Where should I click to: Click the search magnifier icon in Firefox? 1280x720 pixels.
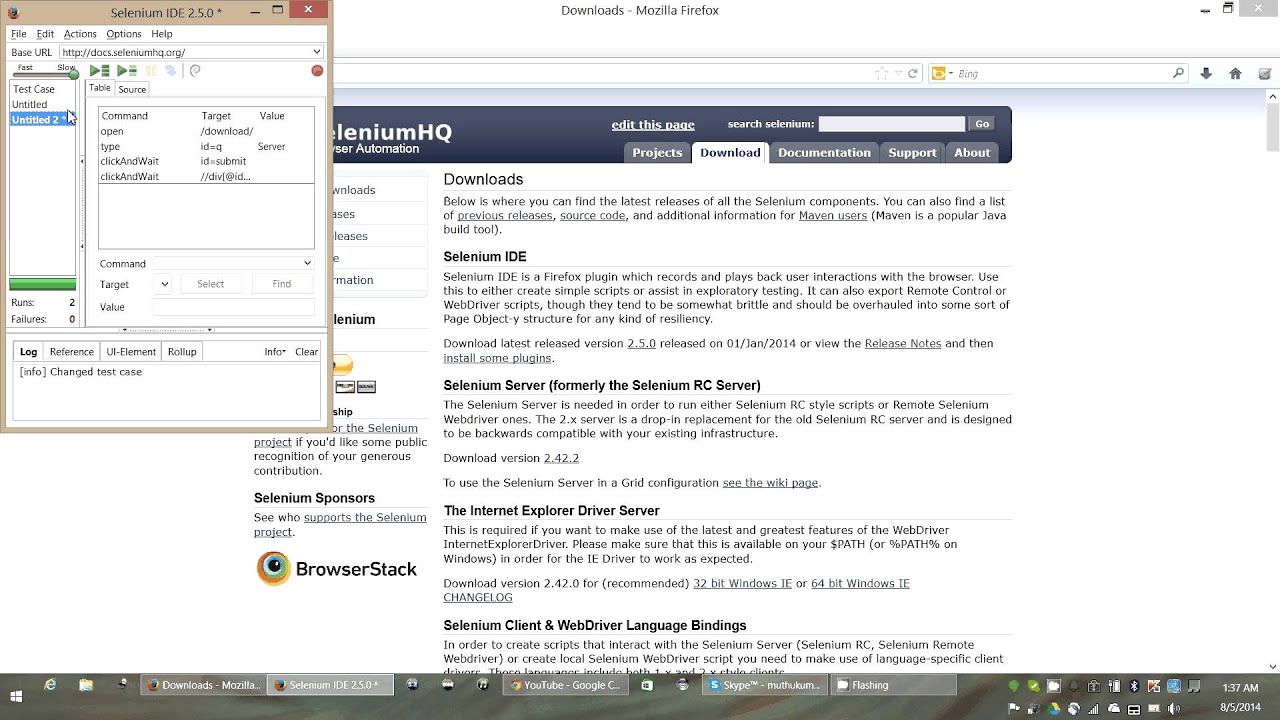1178,73
